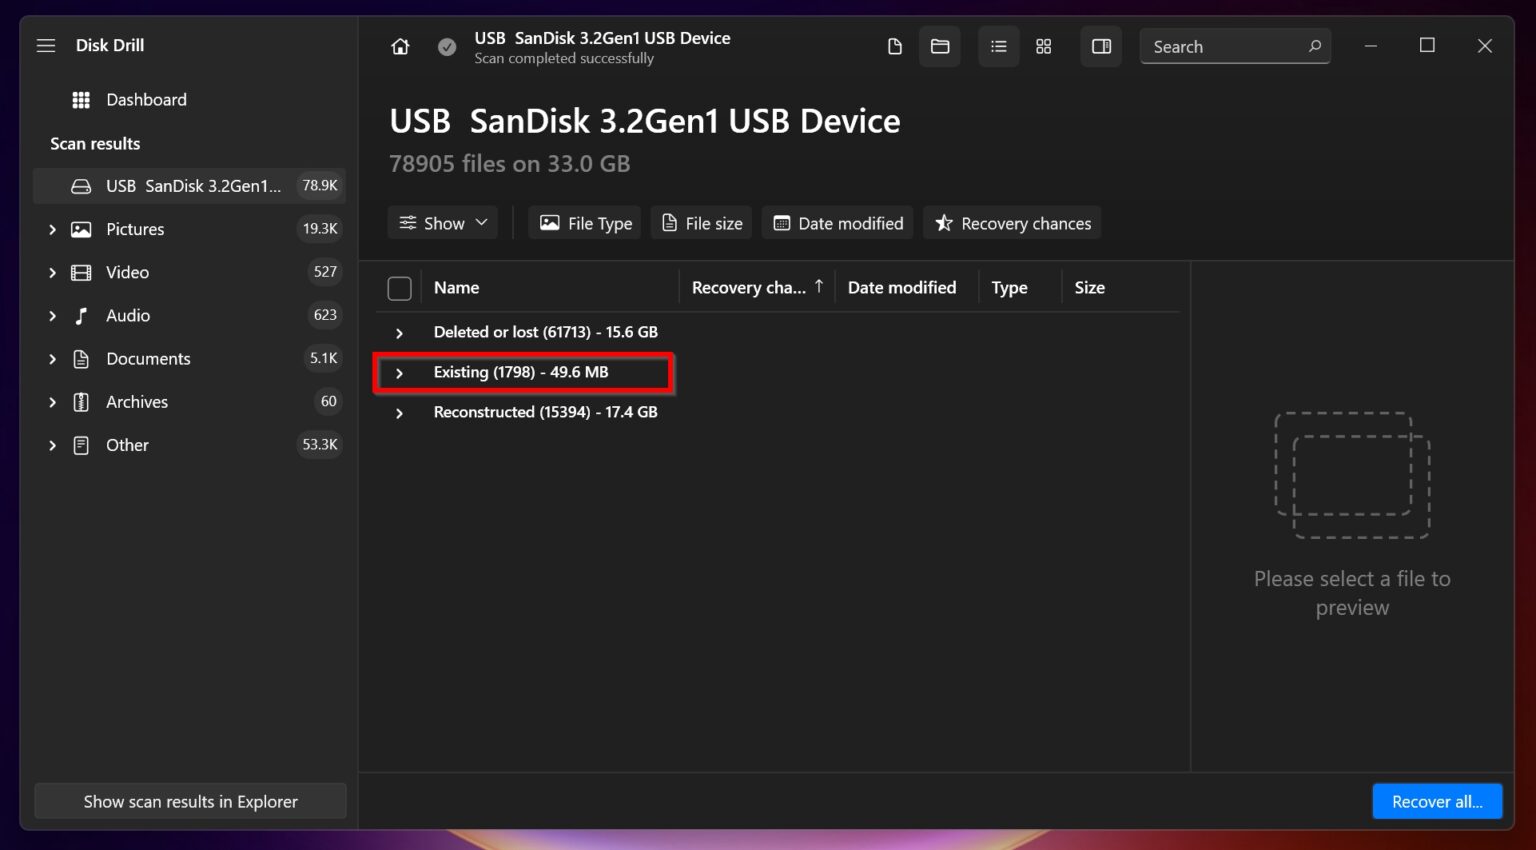The image size is (1536, 850).
Task: Select the folder view icon
Action: coord(939,46)
